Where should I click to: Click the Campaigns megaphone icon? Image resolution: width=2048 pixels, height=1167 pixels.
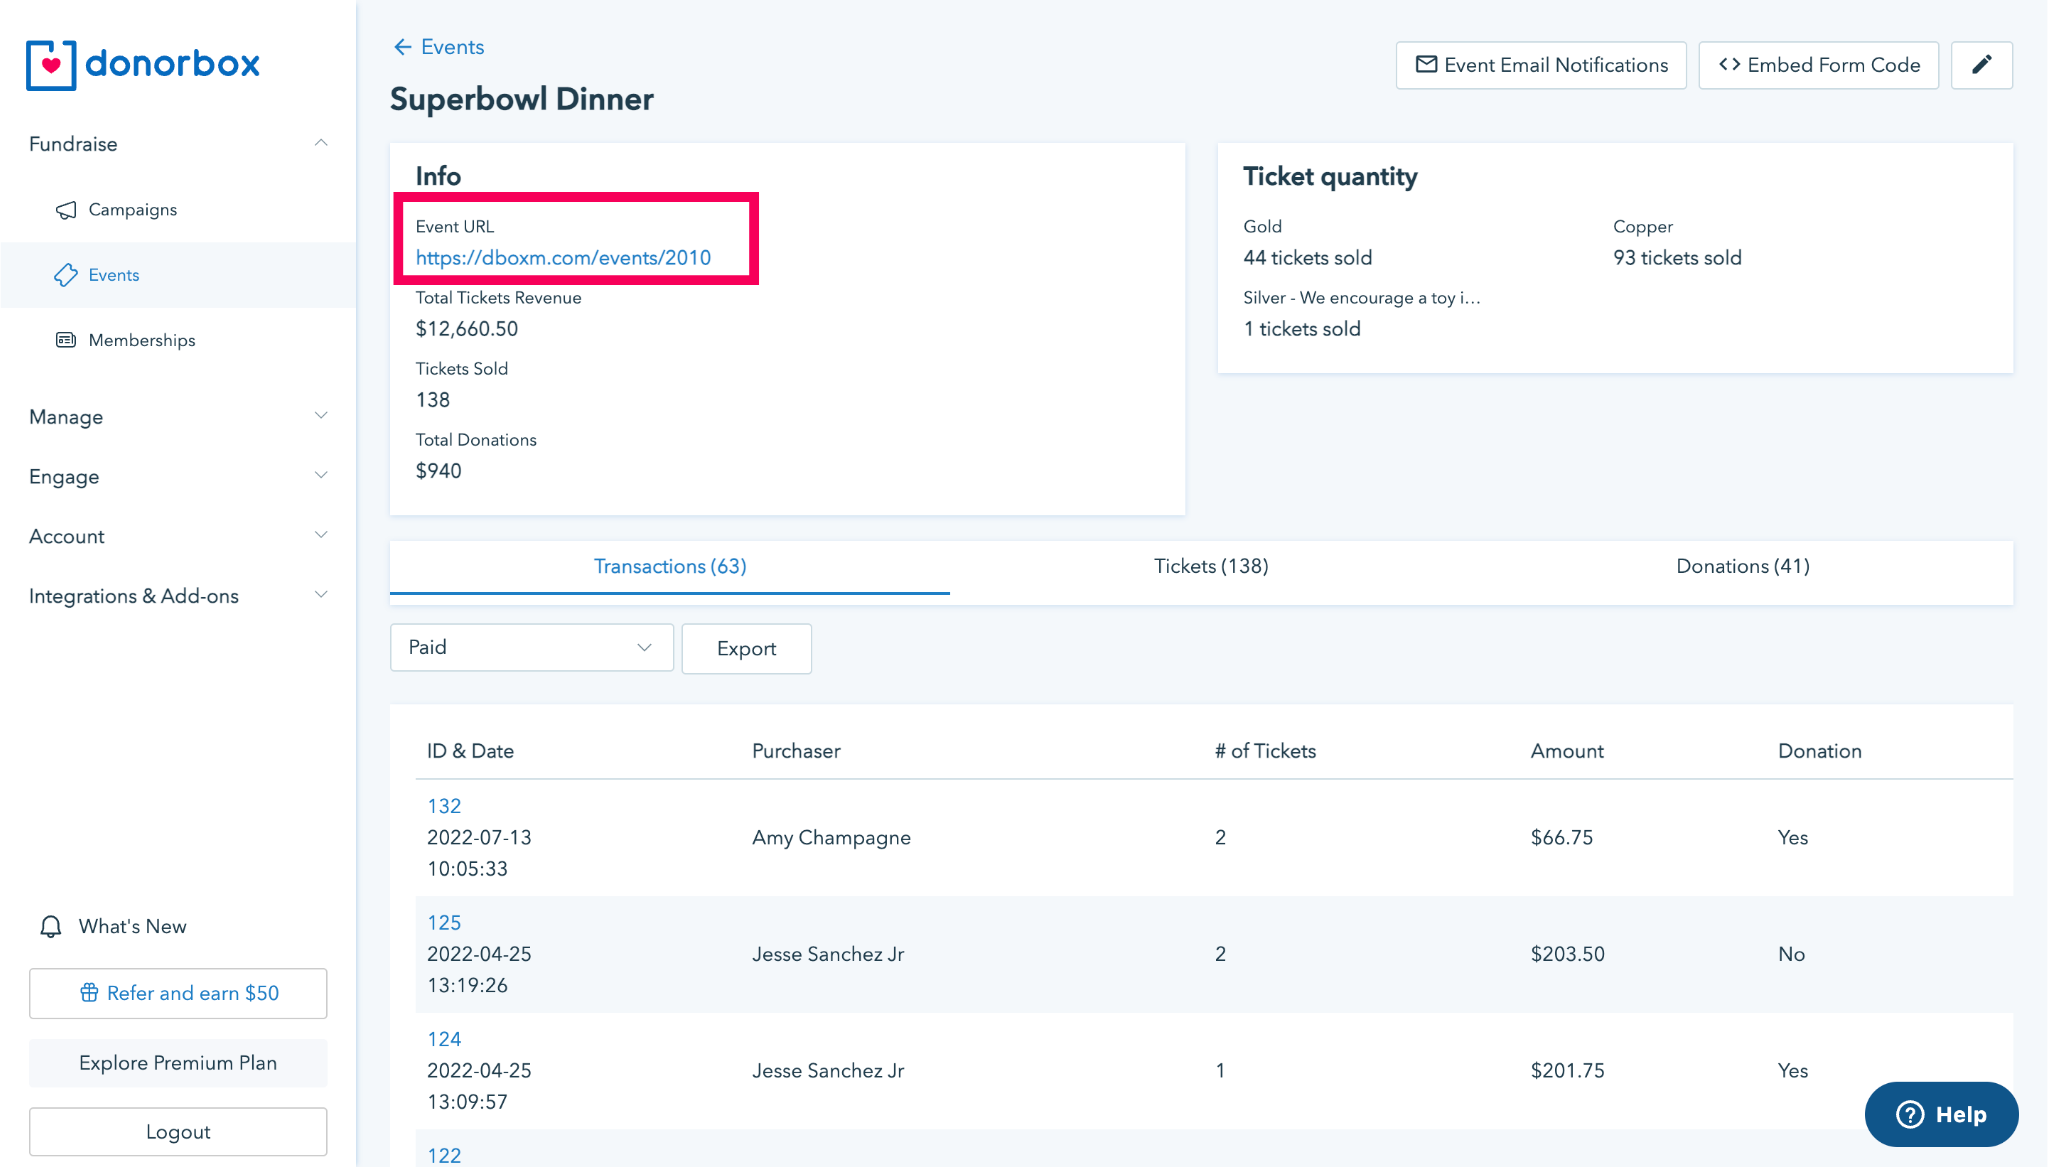66,210
